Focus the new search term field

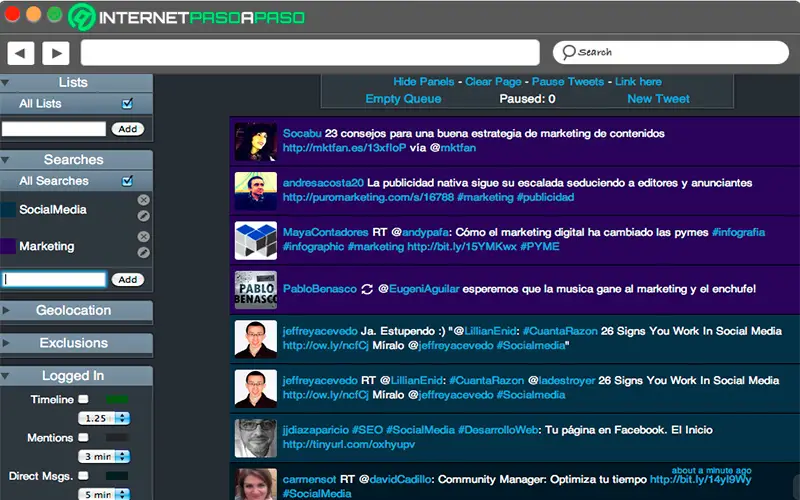pyautogui.click(x=54, y=280)
